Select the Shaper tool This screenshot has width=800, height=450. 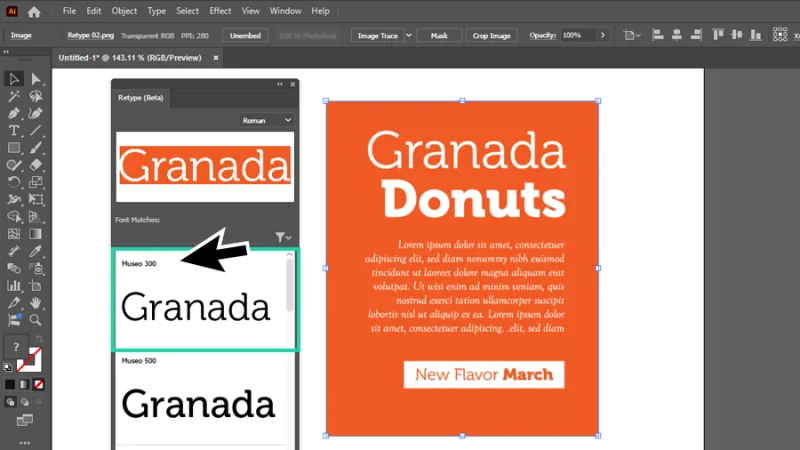click(14, 165)
